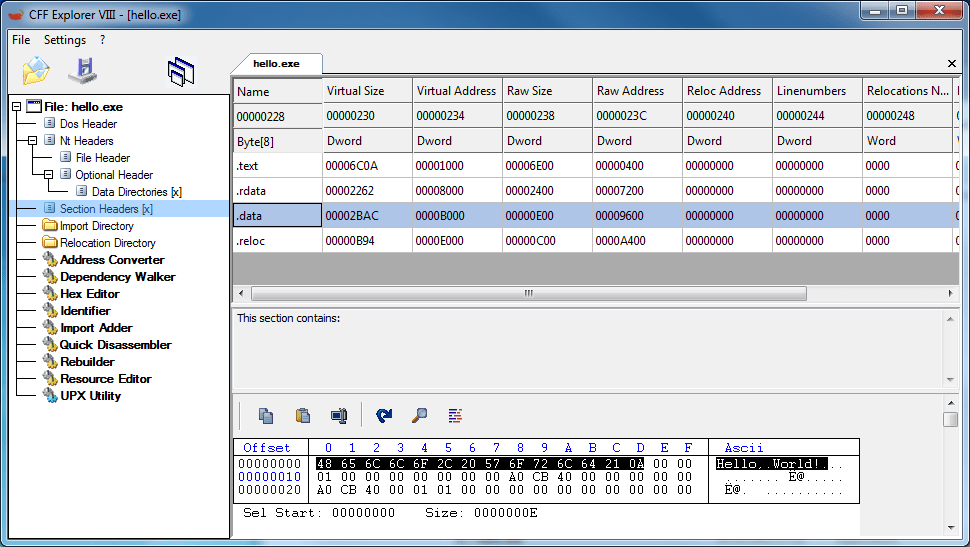The height and width of the screenshot is (547, 970).
Task: Open the File menu
Action: click(21, 40)
